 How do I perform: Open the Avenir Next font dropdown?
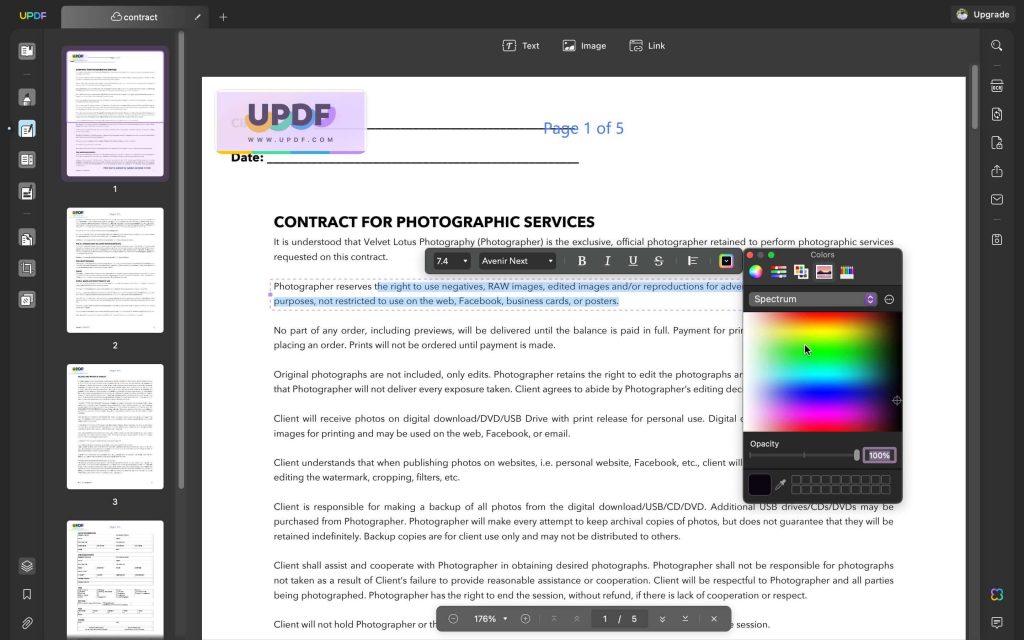point(517,260)
